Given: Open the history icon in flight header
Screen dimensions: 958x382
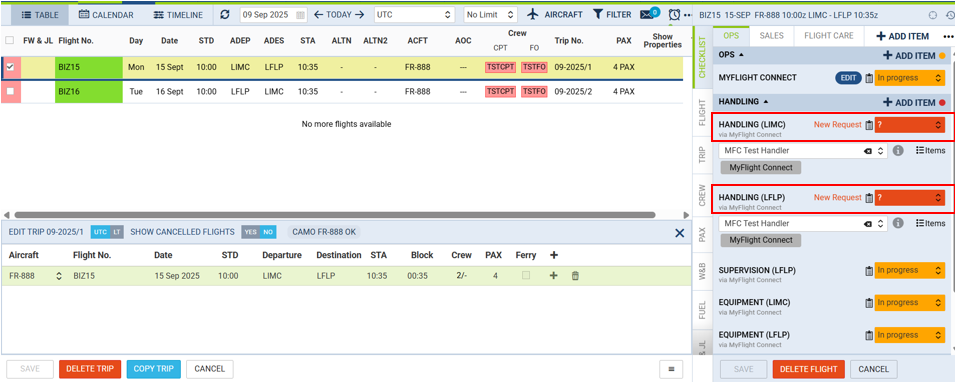Looking at the screenshot, I should [950, 15].
